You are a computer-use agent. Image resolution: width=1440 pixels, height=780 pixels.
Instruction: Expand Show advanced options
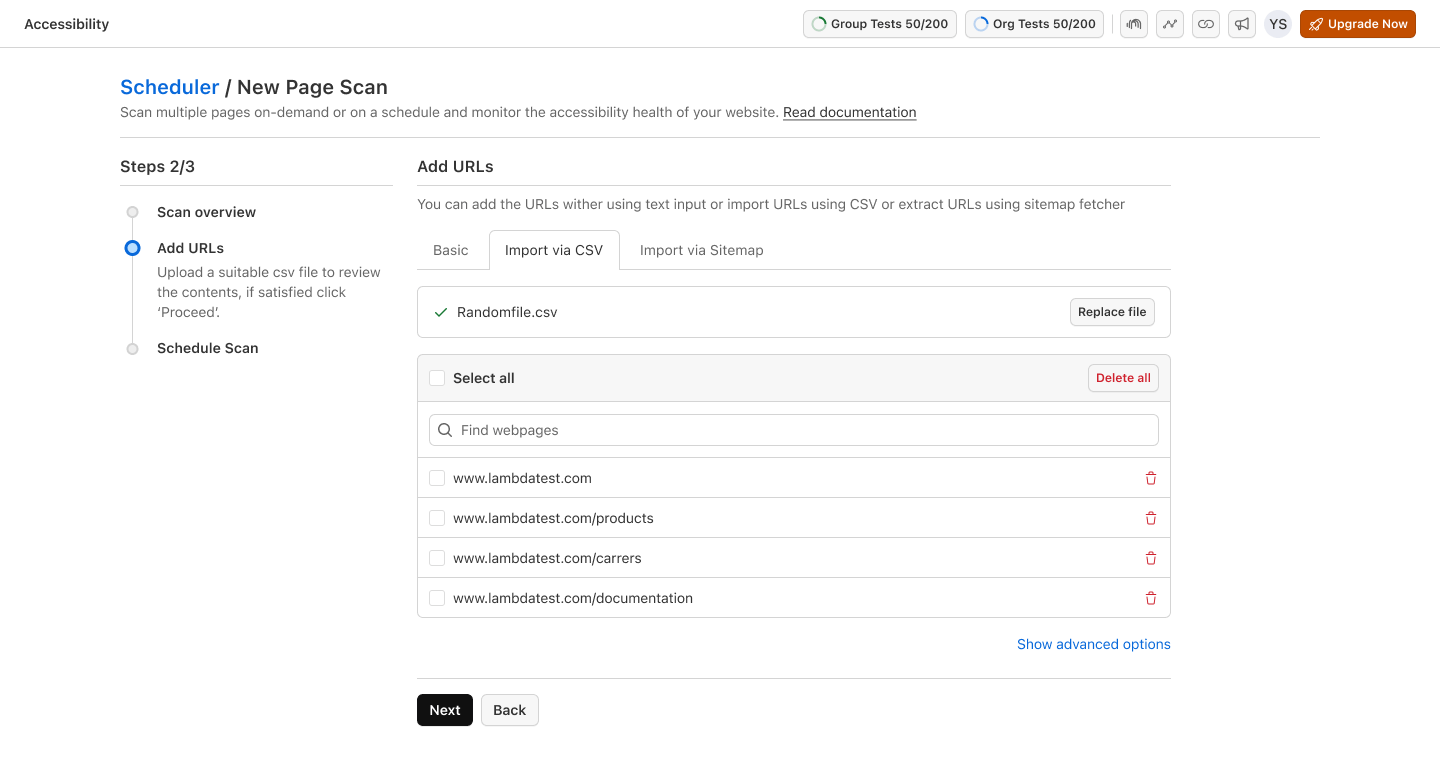pyautogui.click(x=1093, y=644)
